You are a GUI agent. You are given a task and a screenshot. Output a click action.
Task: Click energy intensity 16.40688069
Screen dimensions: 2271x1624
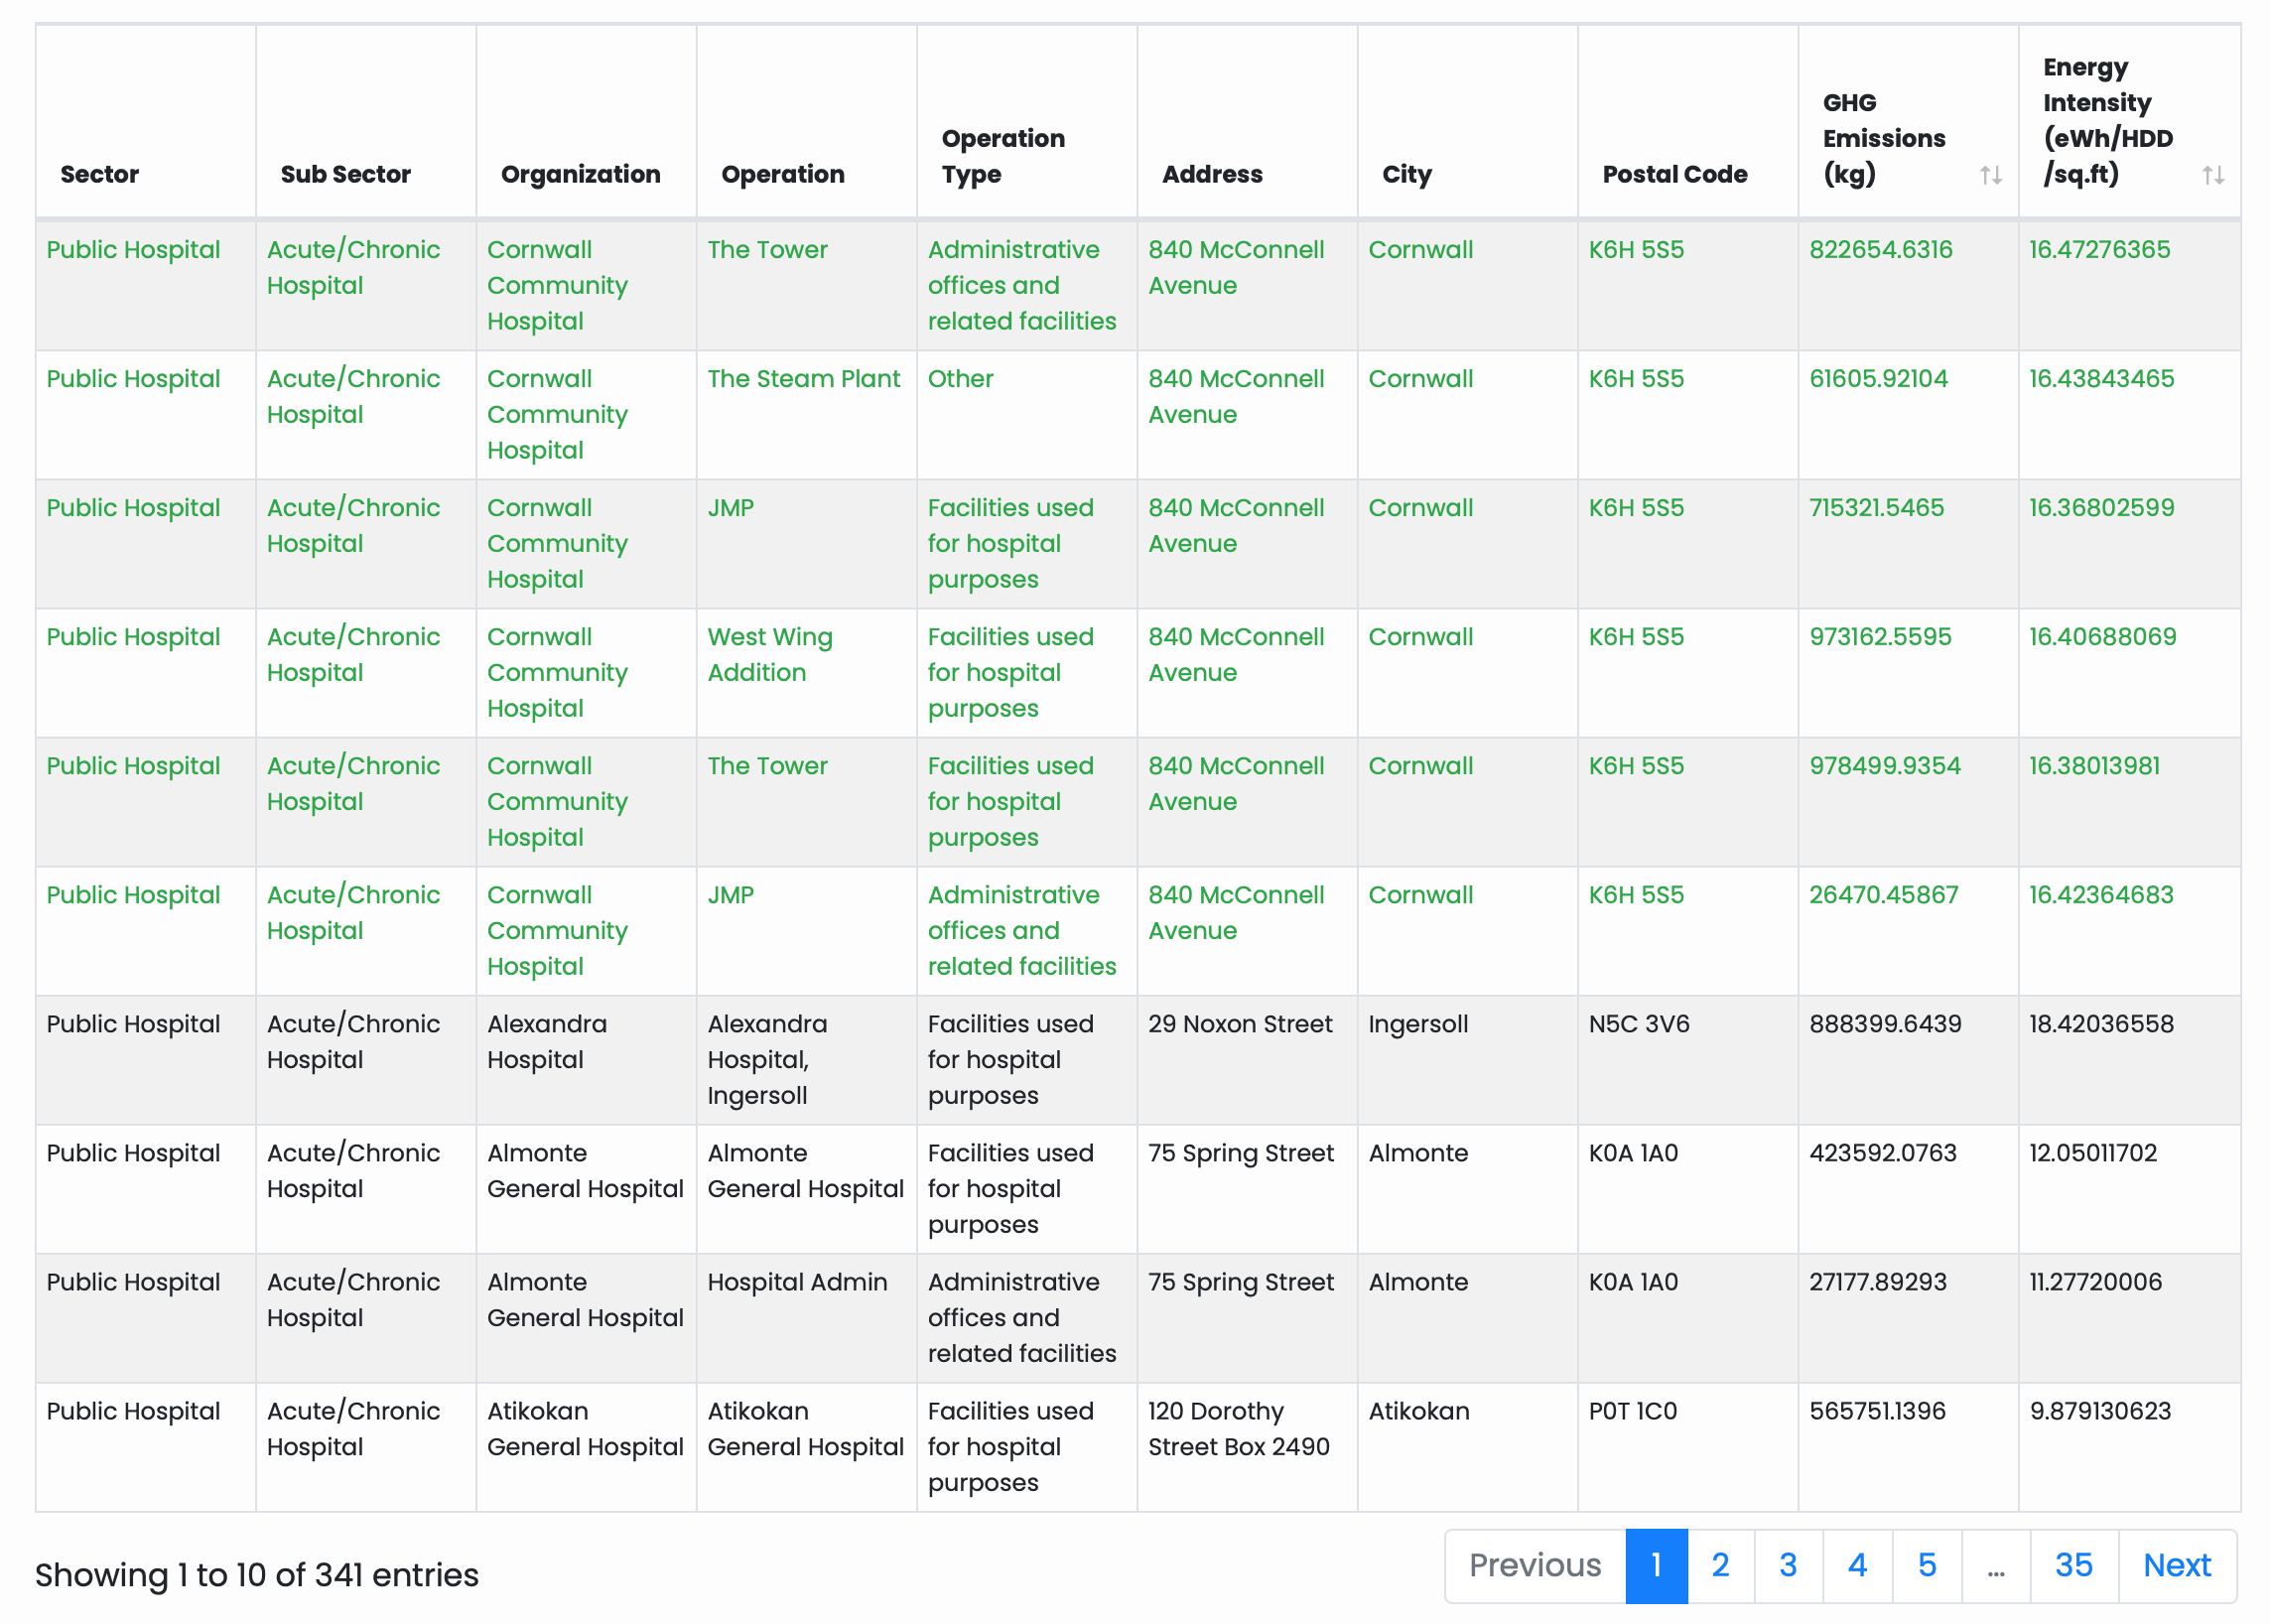2102,637
